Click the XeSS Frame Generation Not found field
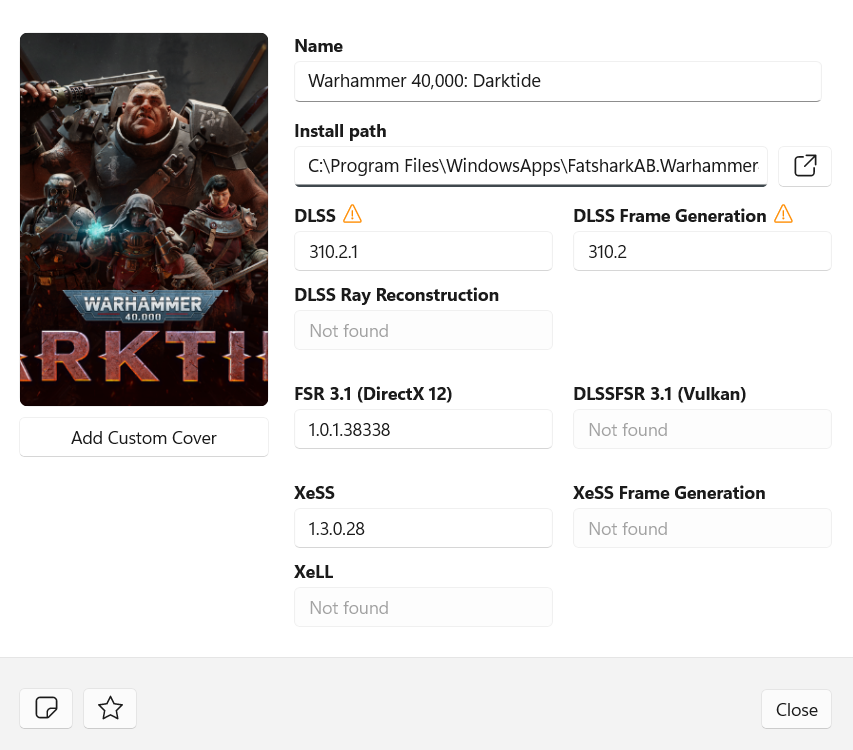853x750 pixels. 702,528
